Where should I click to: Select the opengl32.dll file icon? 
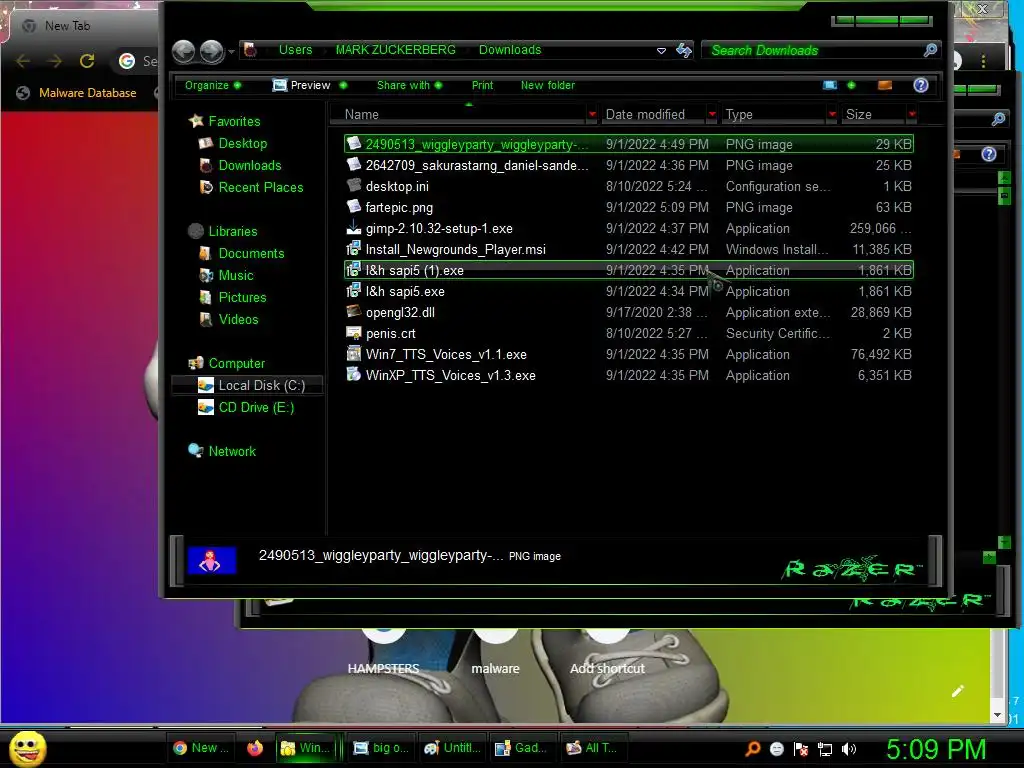coord(353,312)
